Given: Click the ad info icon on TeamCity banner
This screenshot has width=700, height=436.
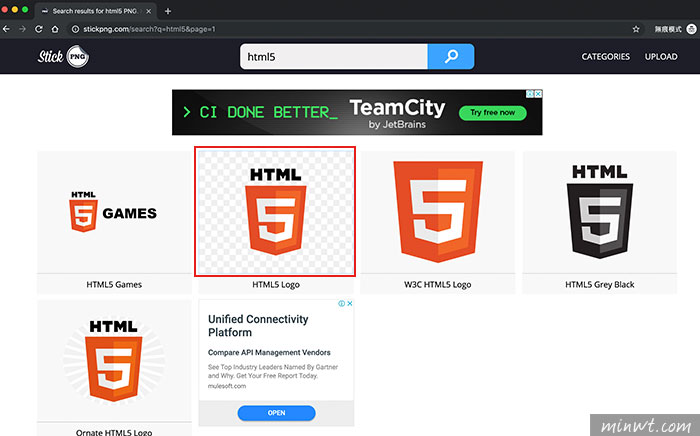Looking at the screenshot, I should point(529,94).
